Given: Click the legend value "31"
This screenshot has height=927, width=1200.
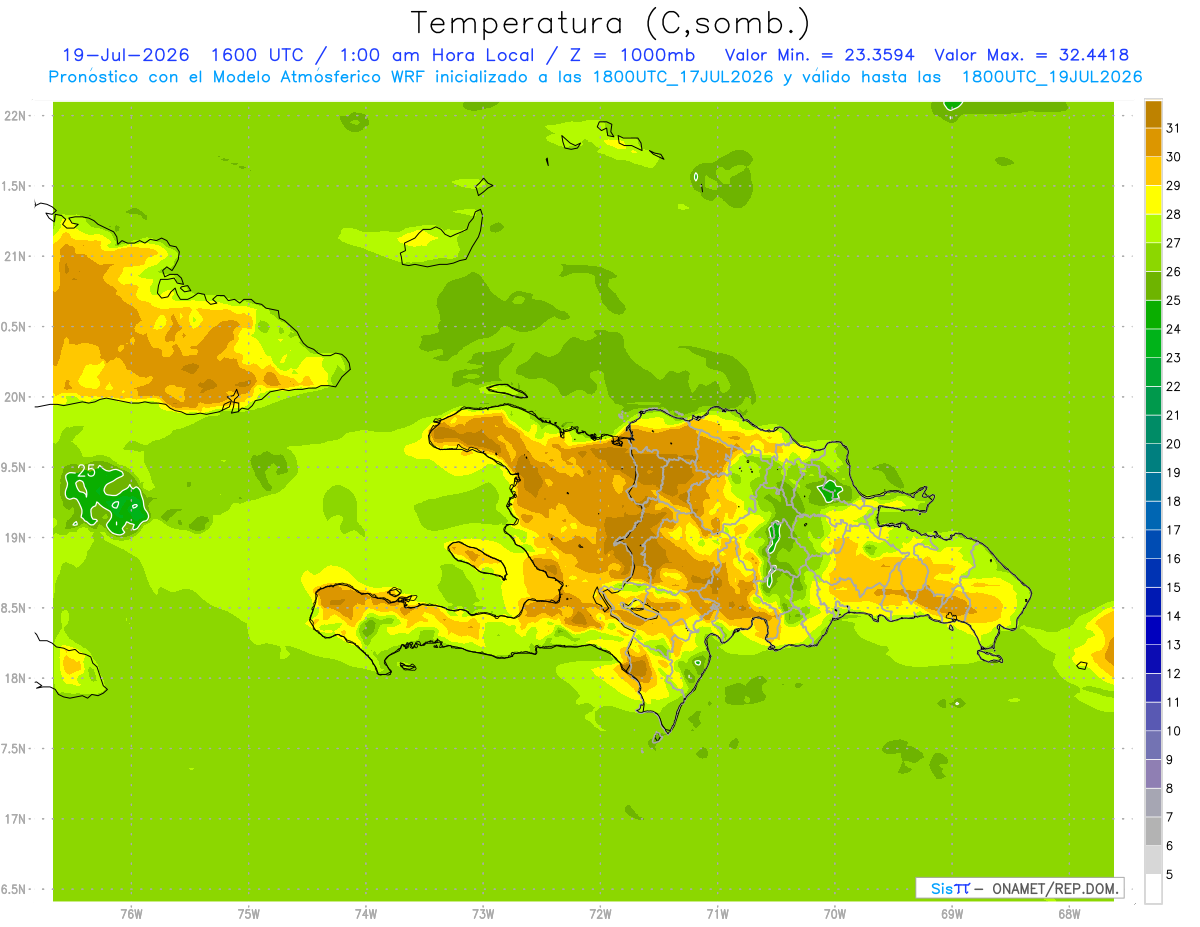Looking at the screenshot, I should coord(1174,128).
